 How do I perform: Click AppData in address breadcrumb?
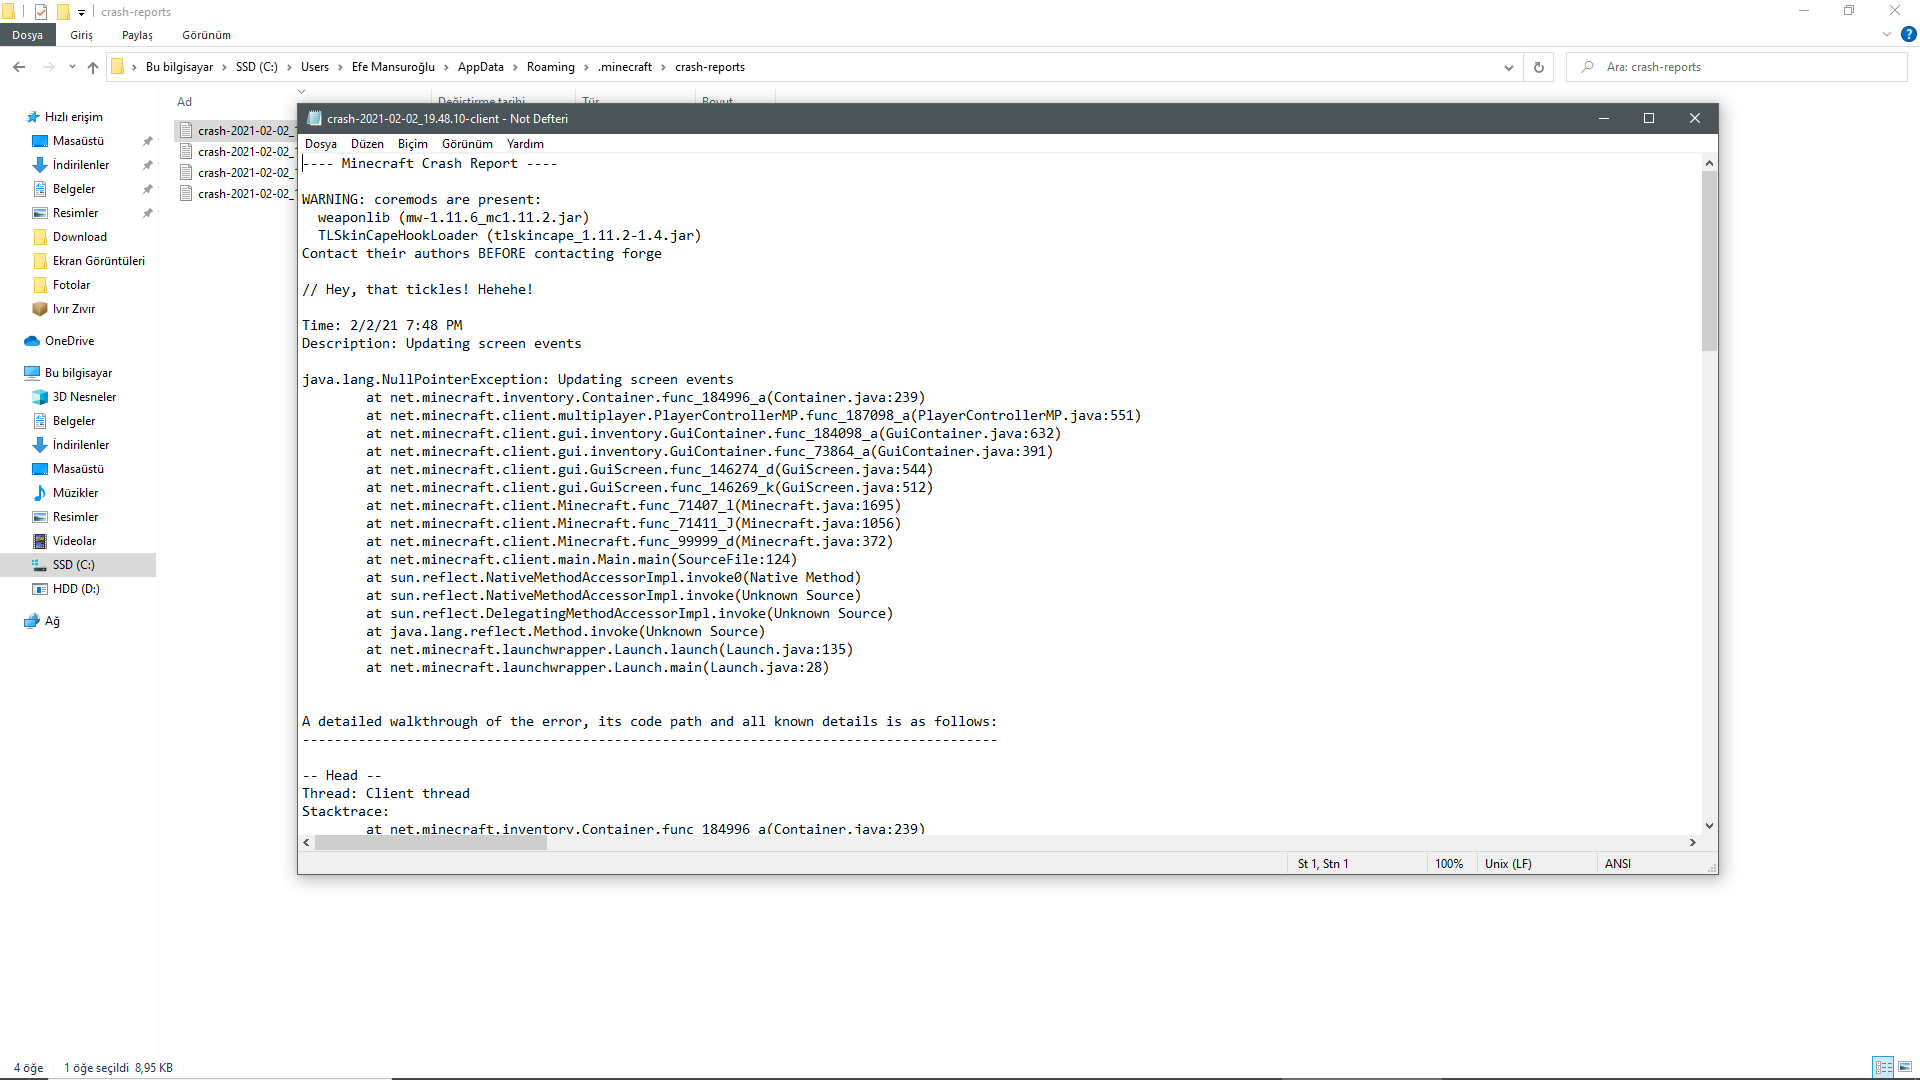(x=481, y=67)
